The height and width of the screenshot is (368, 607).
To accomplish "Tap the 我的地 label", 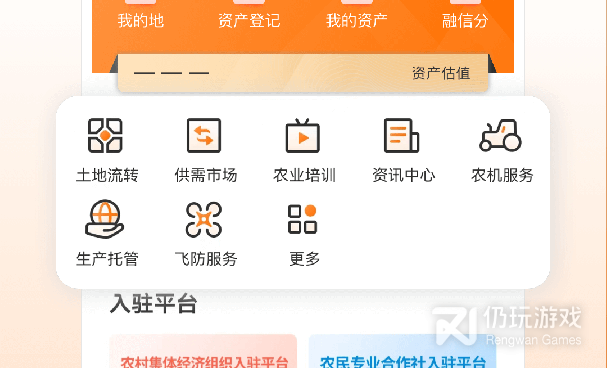I will click(141, 21).
